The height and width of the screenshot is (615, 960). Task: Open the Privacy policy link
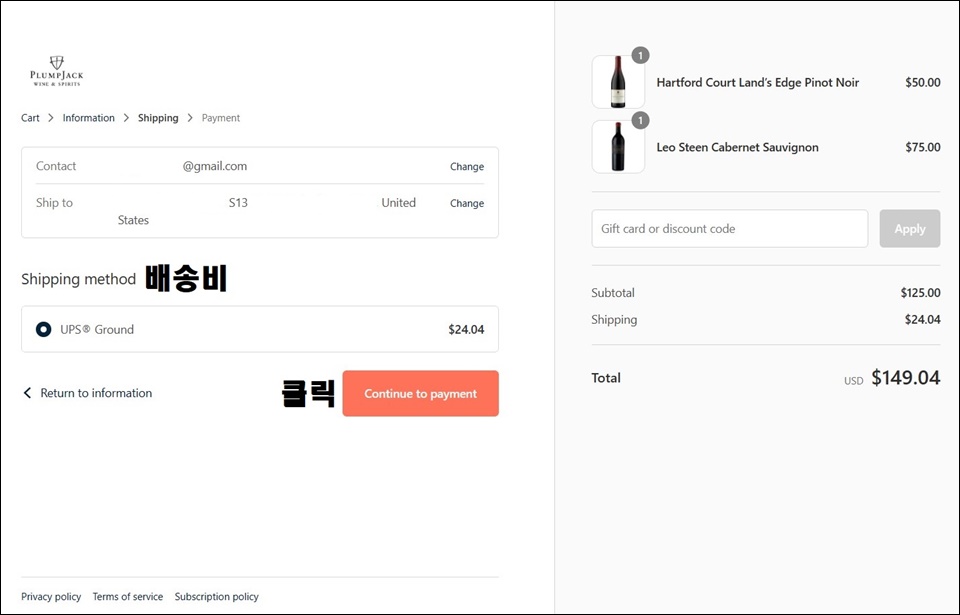[51, 597]
